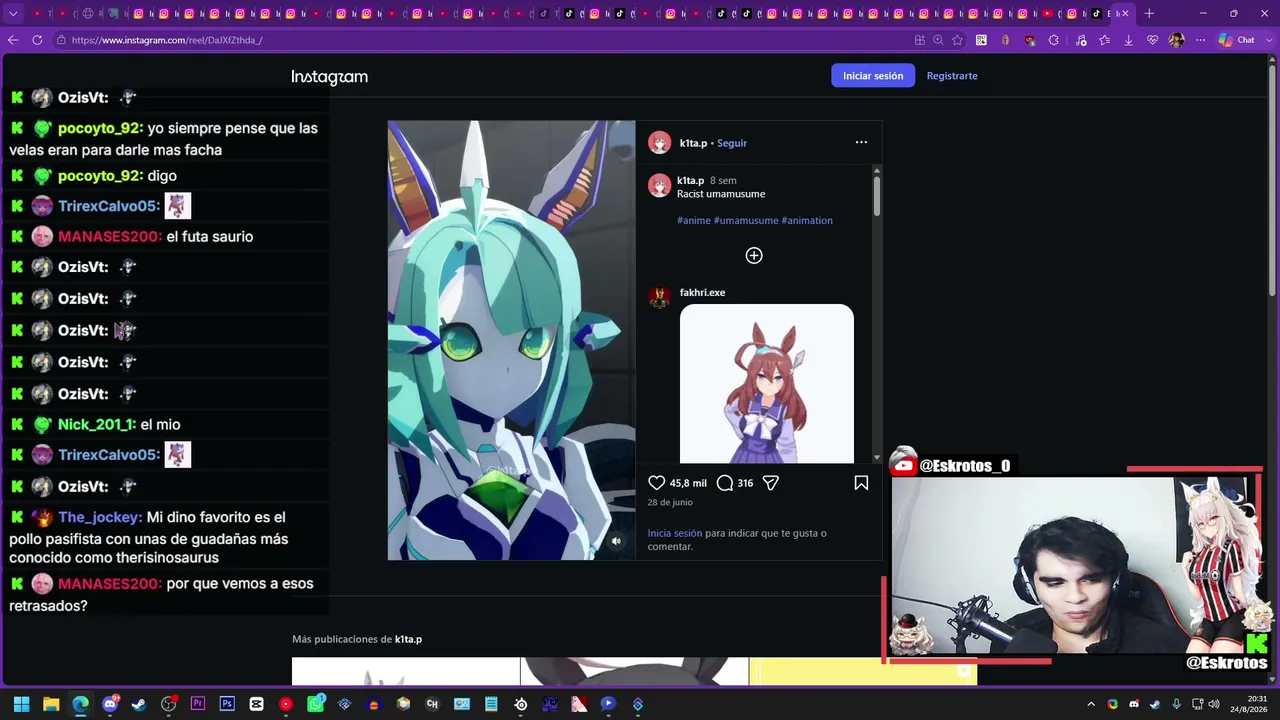Open File Explorer from the taskbar
Image resolution: width=1280 pixels, height=720 pixels.
(x=51, y=704)
